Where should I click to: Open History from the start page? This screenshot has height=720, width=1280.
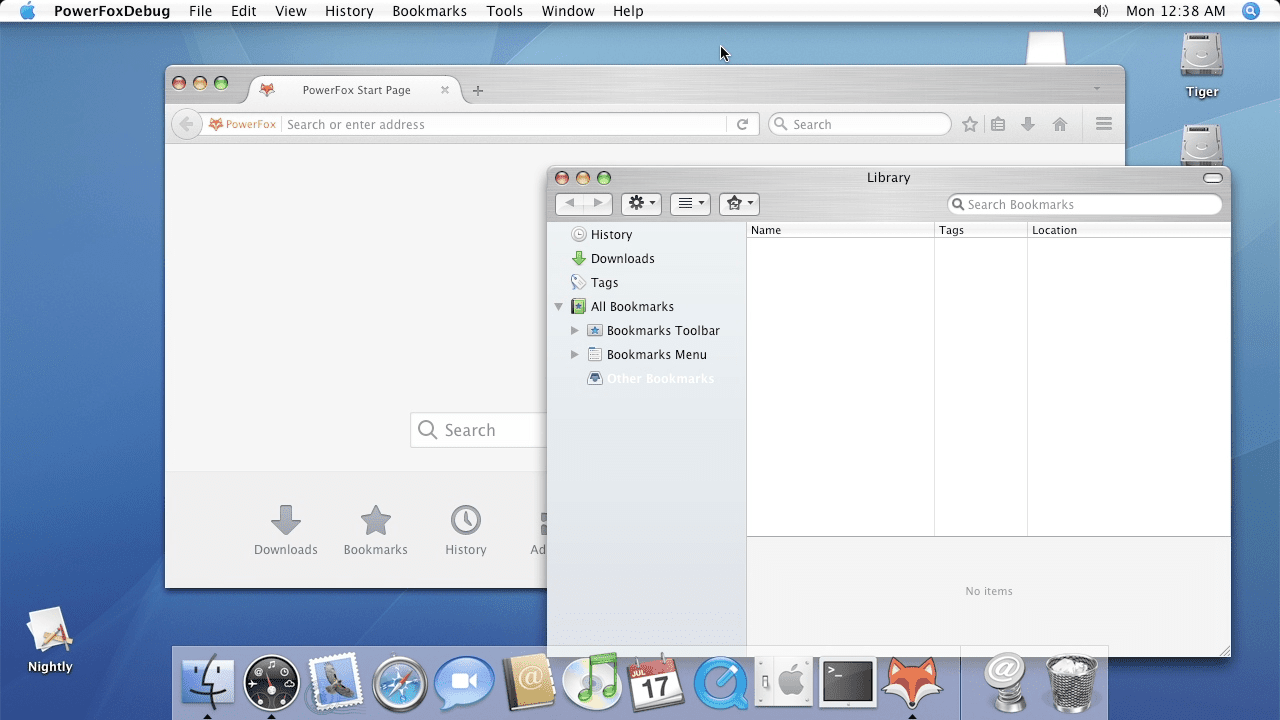pos(466,530)
